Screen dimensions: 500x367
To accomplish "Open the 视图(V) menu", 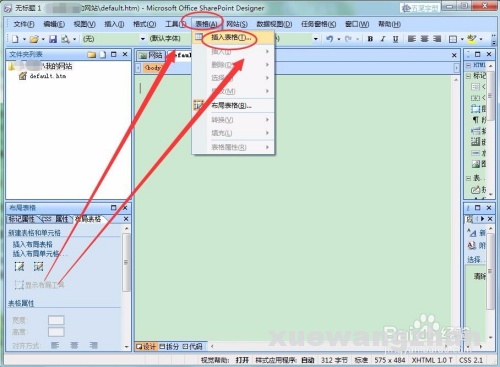I will click(x=84, y=24).
